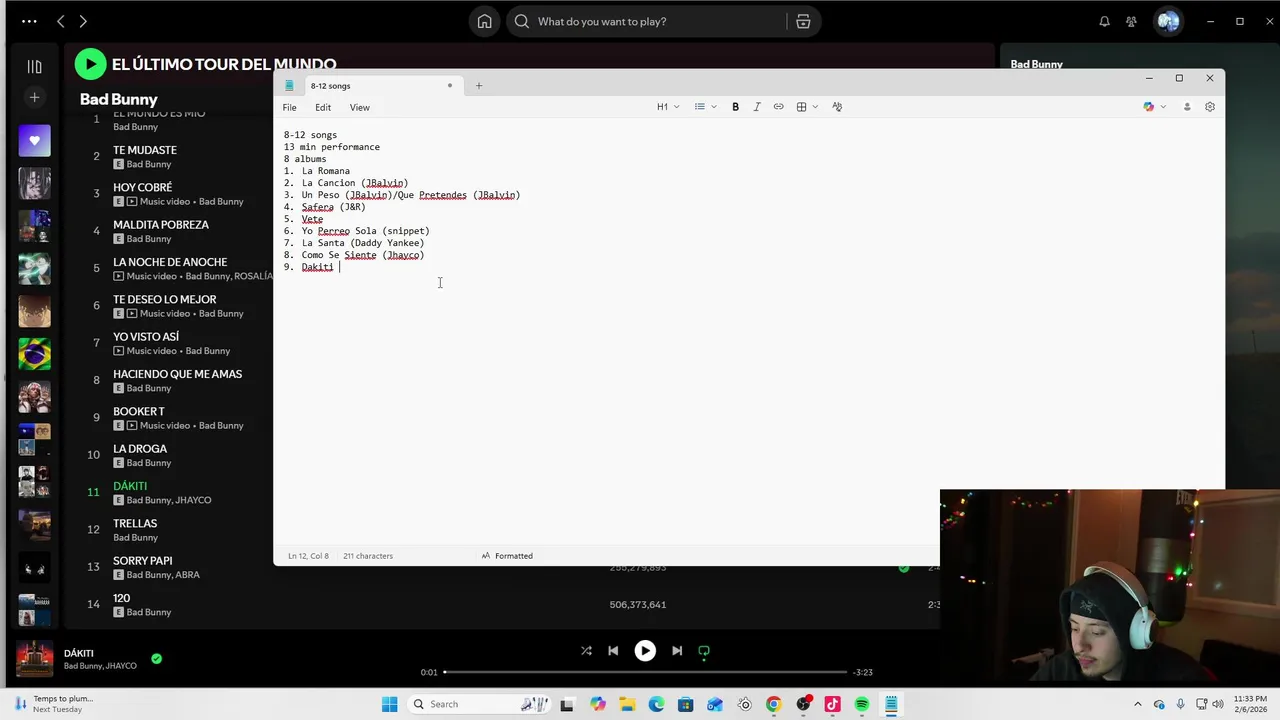Click the insert table icon

802,107
